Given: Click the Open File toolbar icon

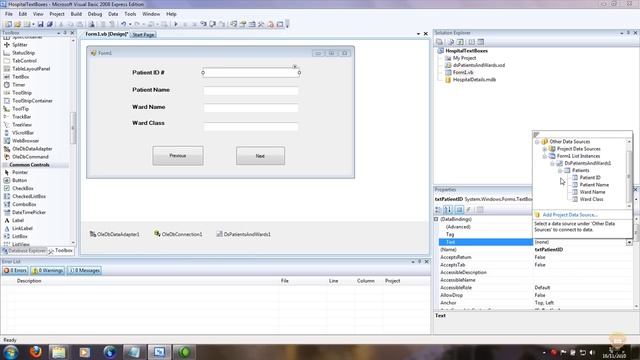Looking at the screenshot, I should tap(18, 24).
